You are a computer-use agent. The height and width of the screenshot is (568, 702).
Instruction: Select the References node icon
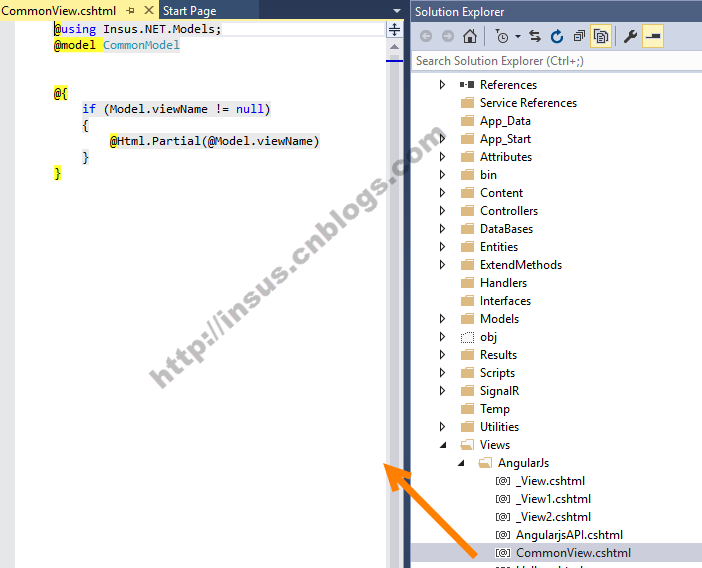pos(467,85)
